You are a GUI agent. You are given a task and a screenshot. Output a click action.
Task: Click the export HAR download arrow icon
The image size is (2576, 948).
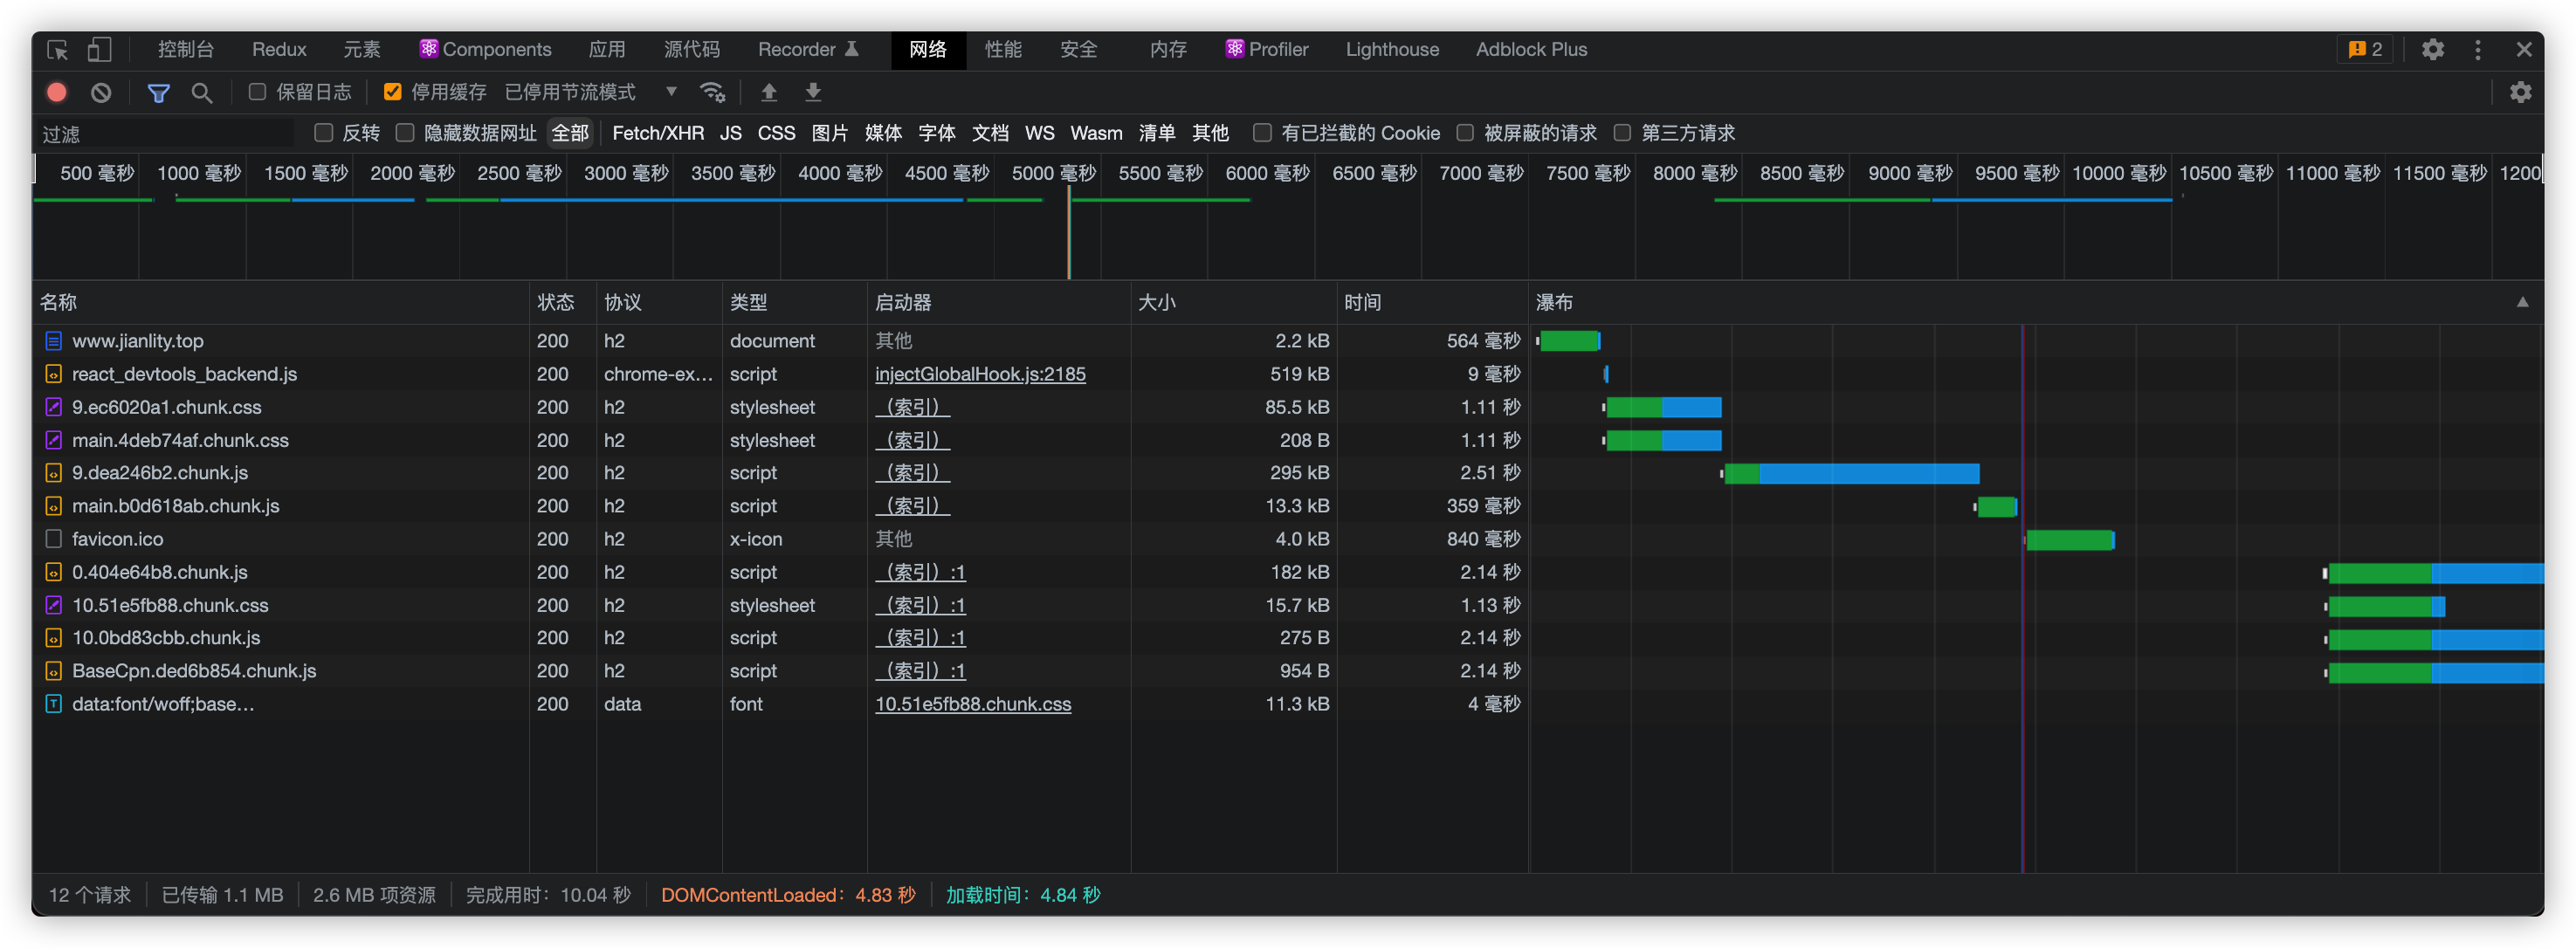point(813,92)
